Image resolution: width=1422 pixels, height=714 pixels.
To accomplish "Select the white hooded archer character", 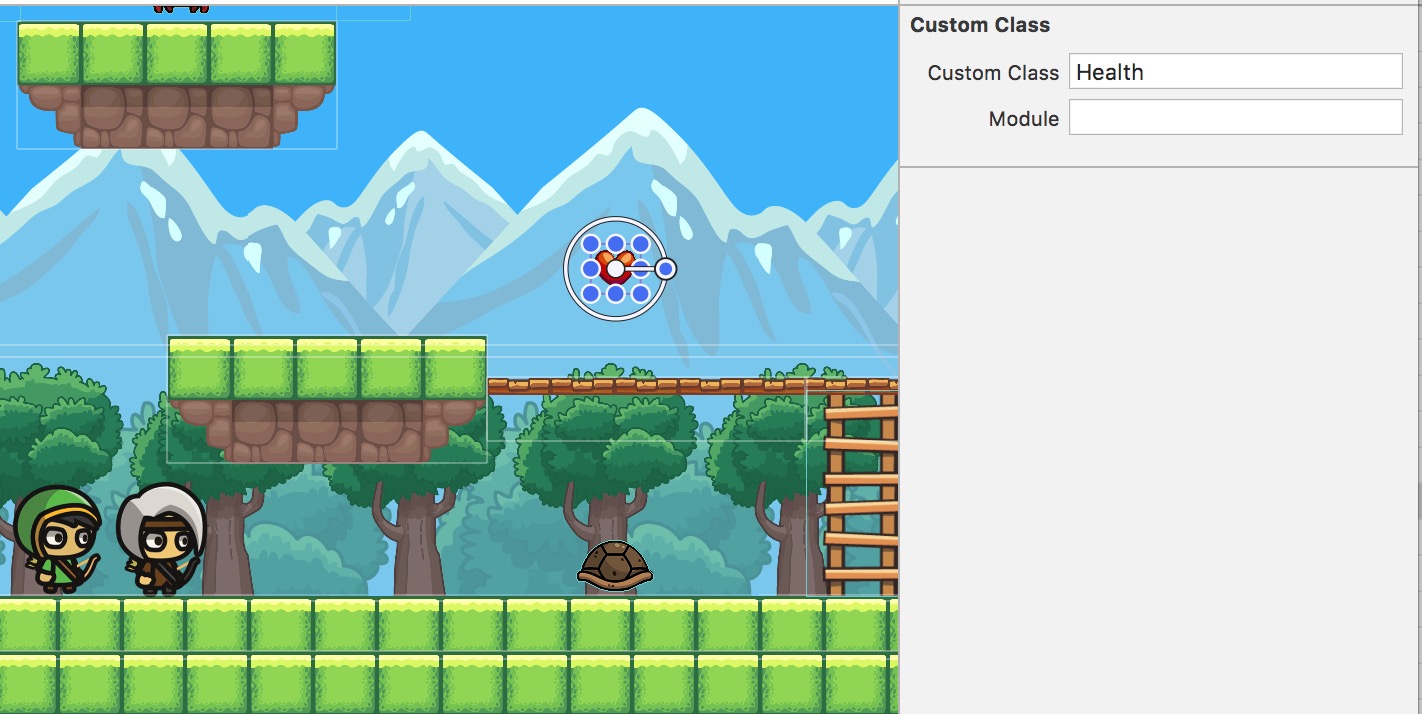I will [x=160, y=540].
